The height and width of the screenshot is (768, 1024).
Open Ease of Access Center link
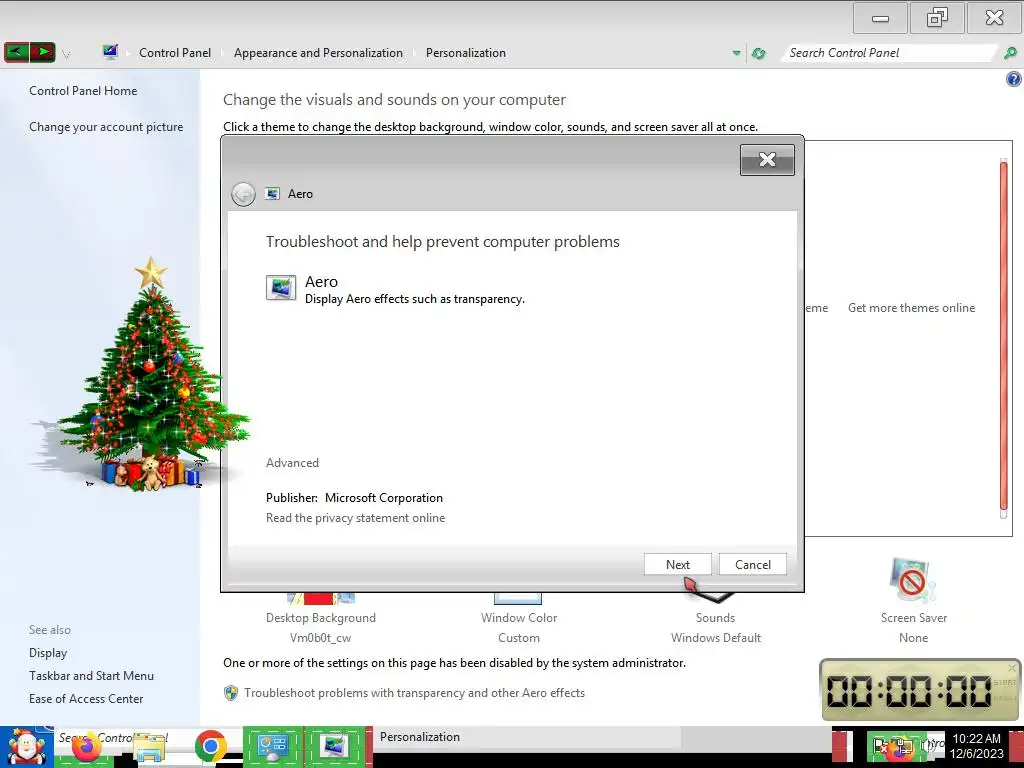coord(86,699)
